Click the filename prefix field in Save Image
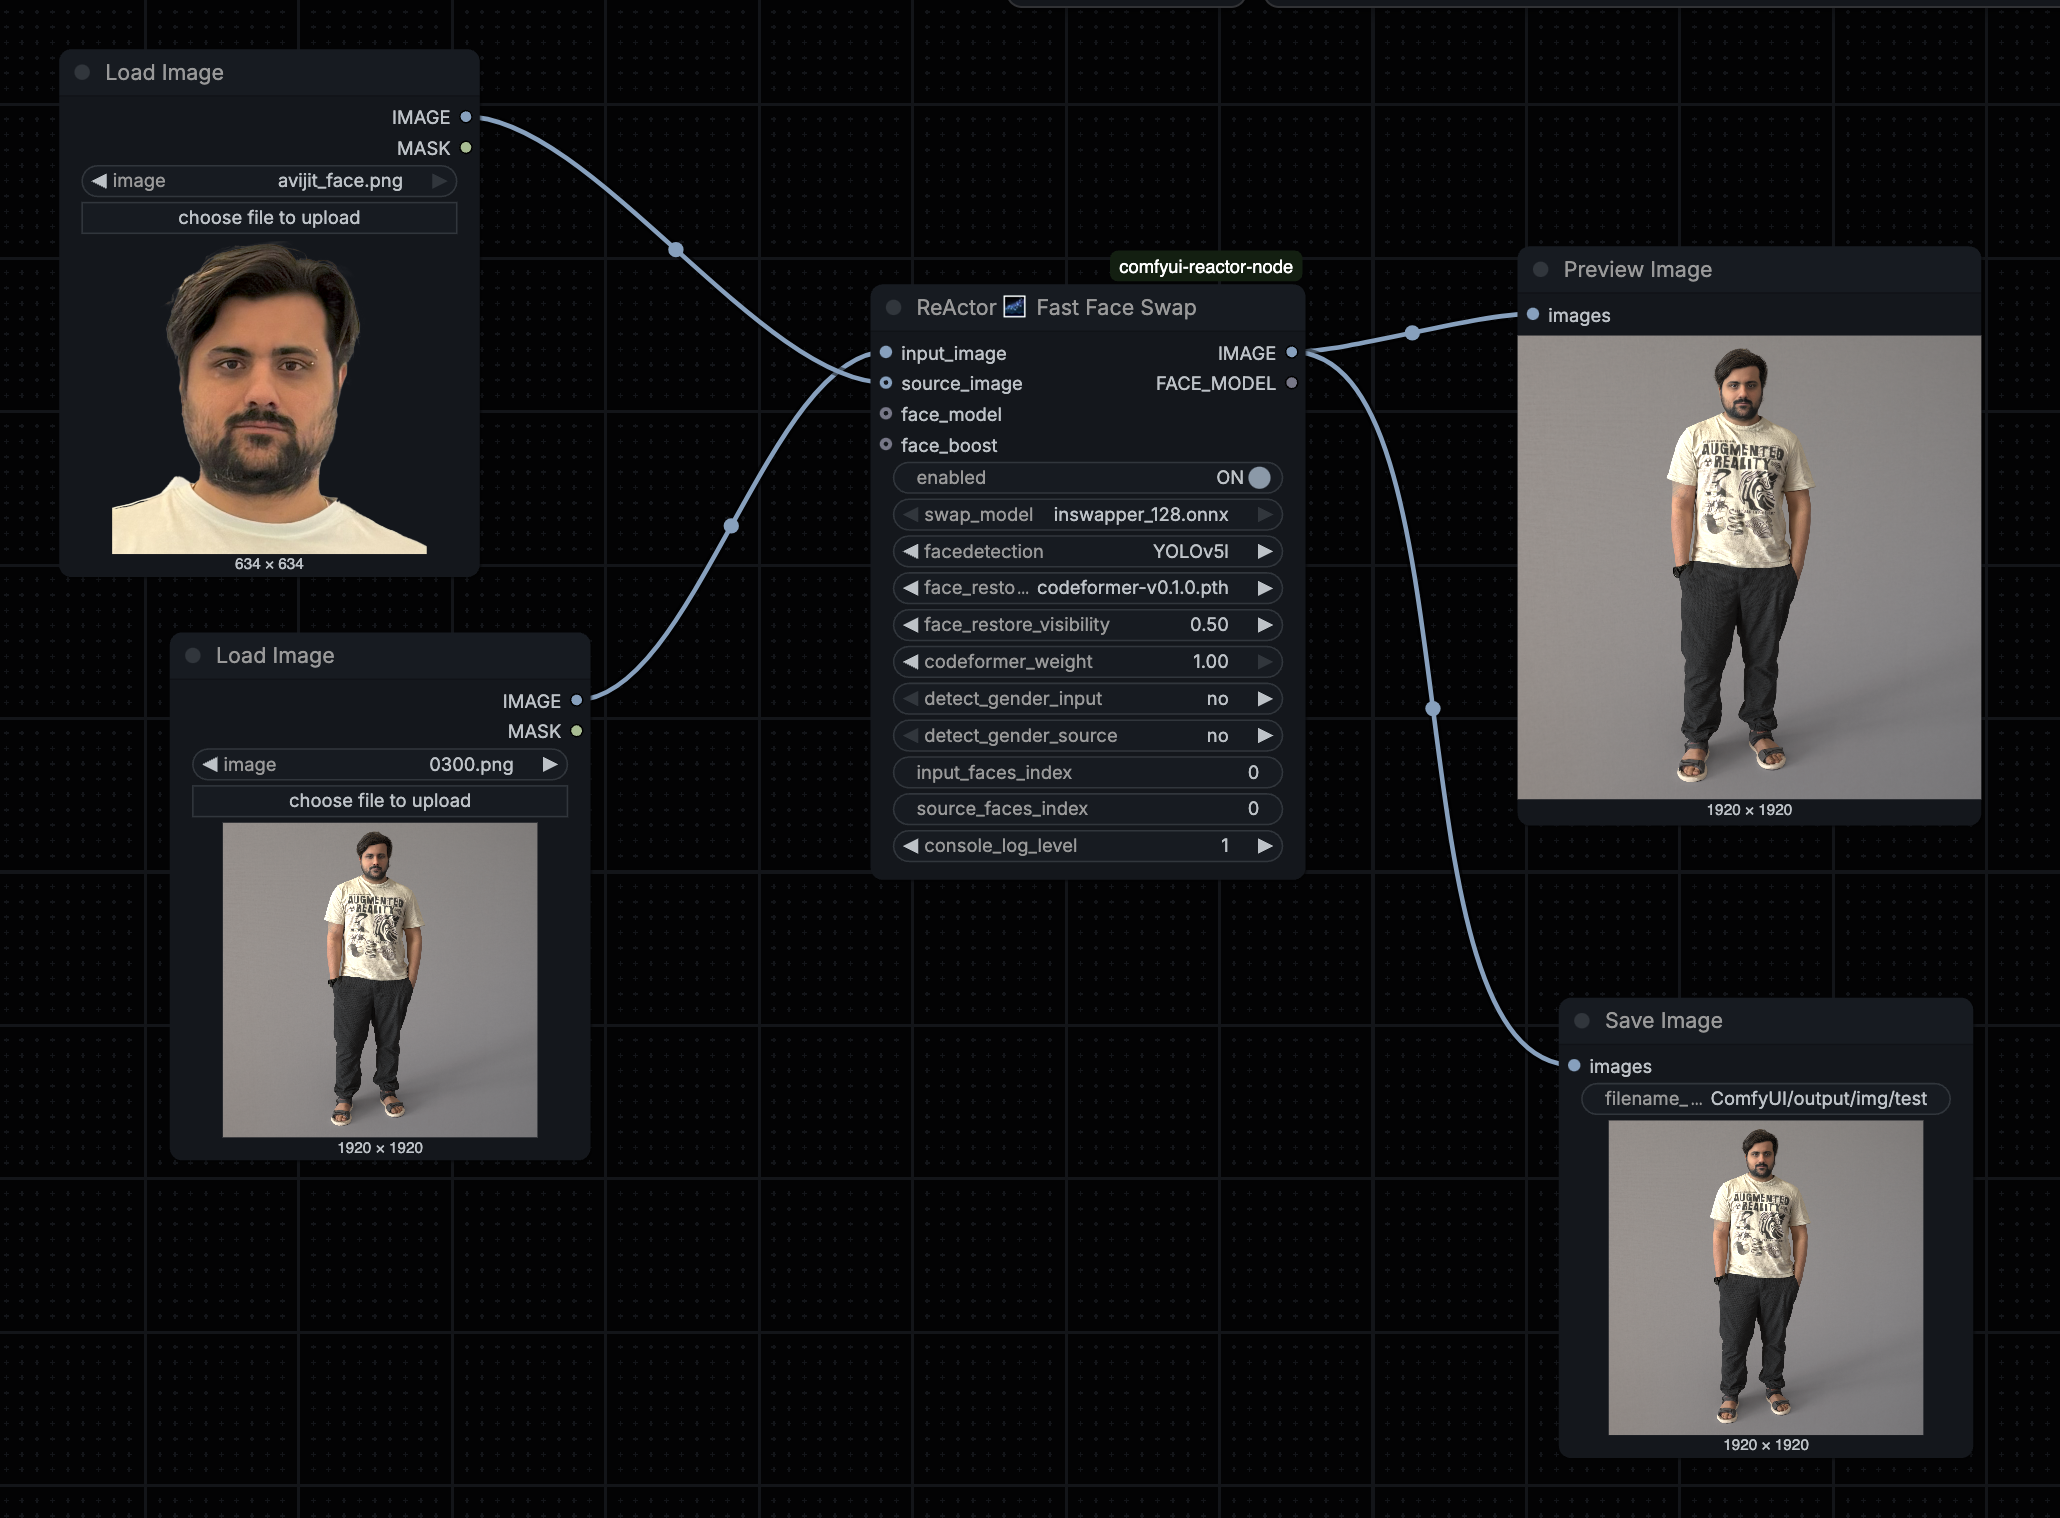 pos(1765,1099)
